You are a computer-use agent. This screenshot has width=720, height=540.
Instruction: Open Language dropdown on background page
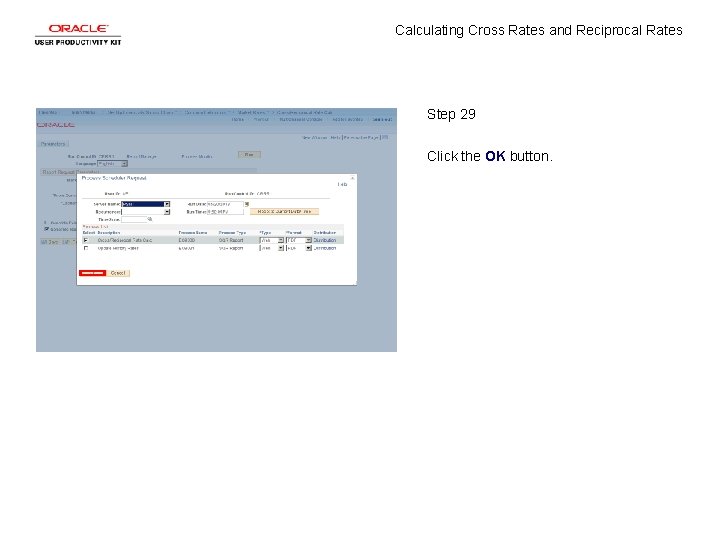(112, 163)
